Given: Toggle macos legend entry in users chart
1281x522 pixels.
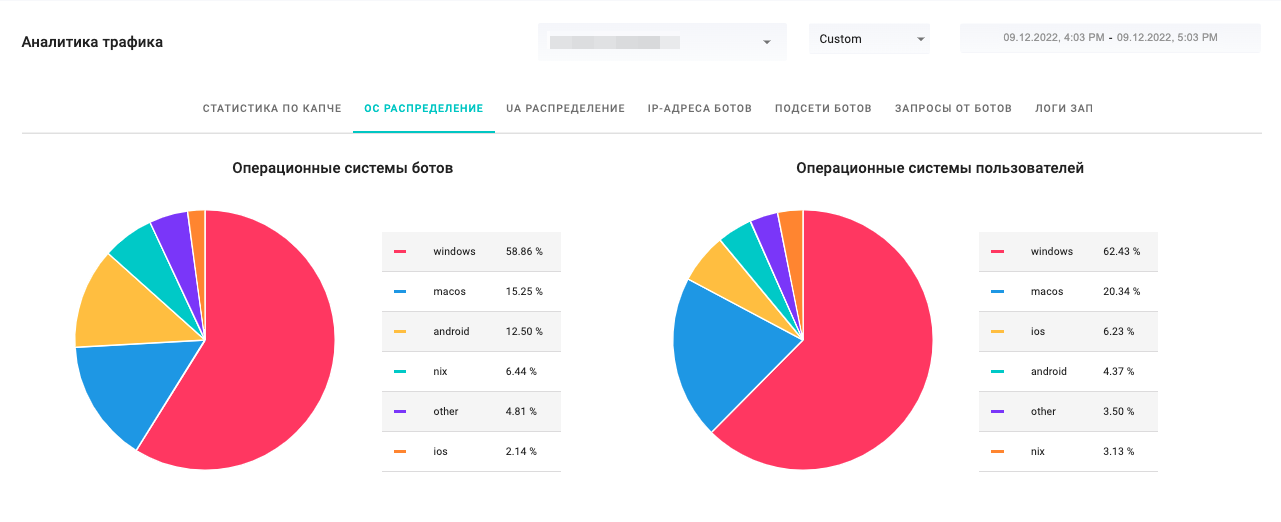Looking at the screenshot, I should (x=1046, y=292).
